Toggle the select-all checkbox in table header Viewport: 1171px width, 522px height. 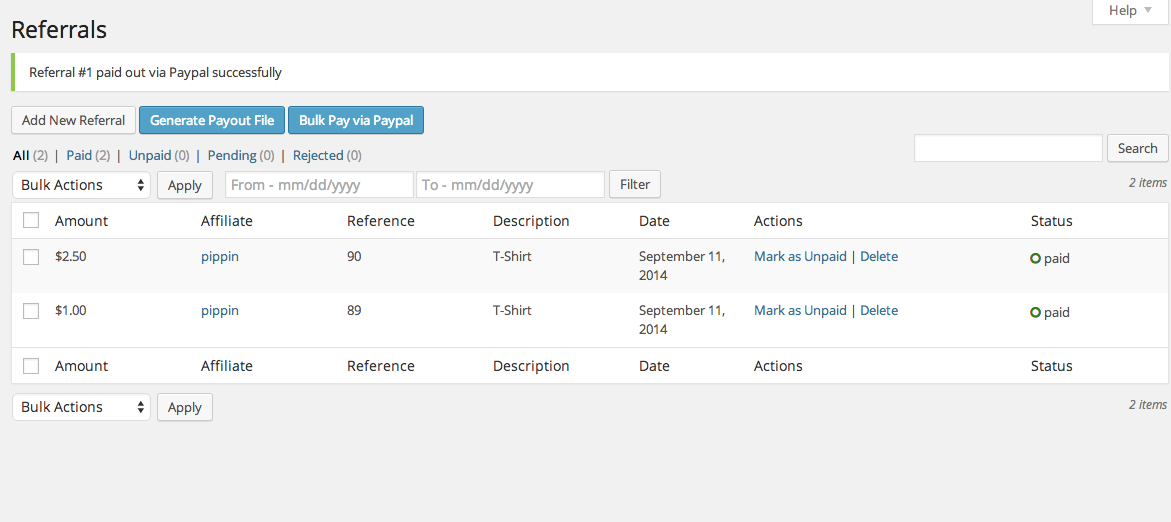pos(31,221)
